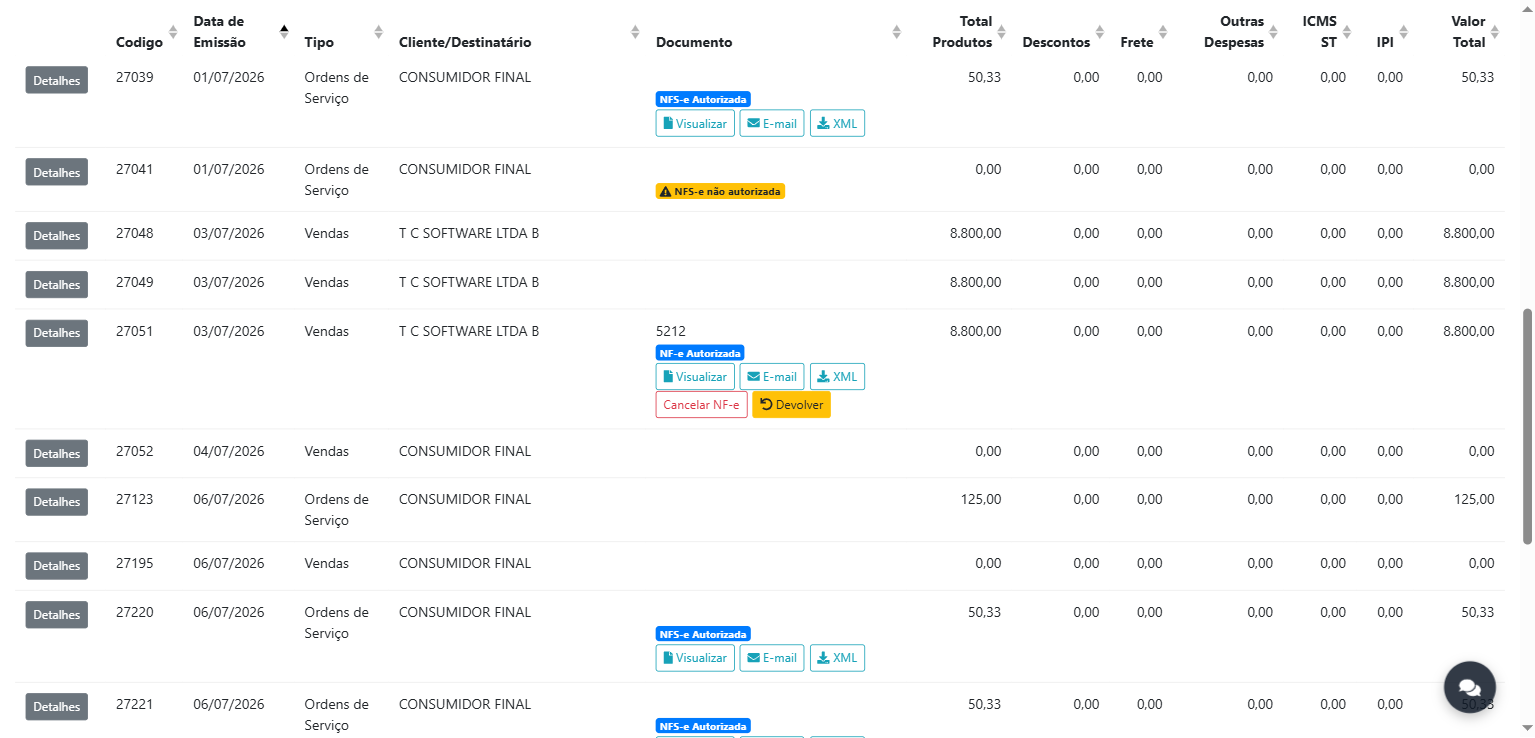View Detalhes of order 27052
Screen dimensions: 1535x738
point(56,454)
